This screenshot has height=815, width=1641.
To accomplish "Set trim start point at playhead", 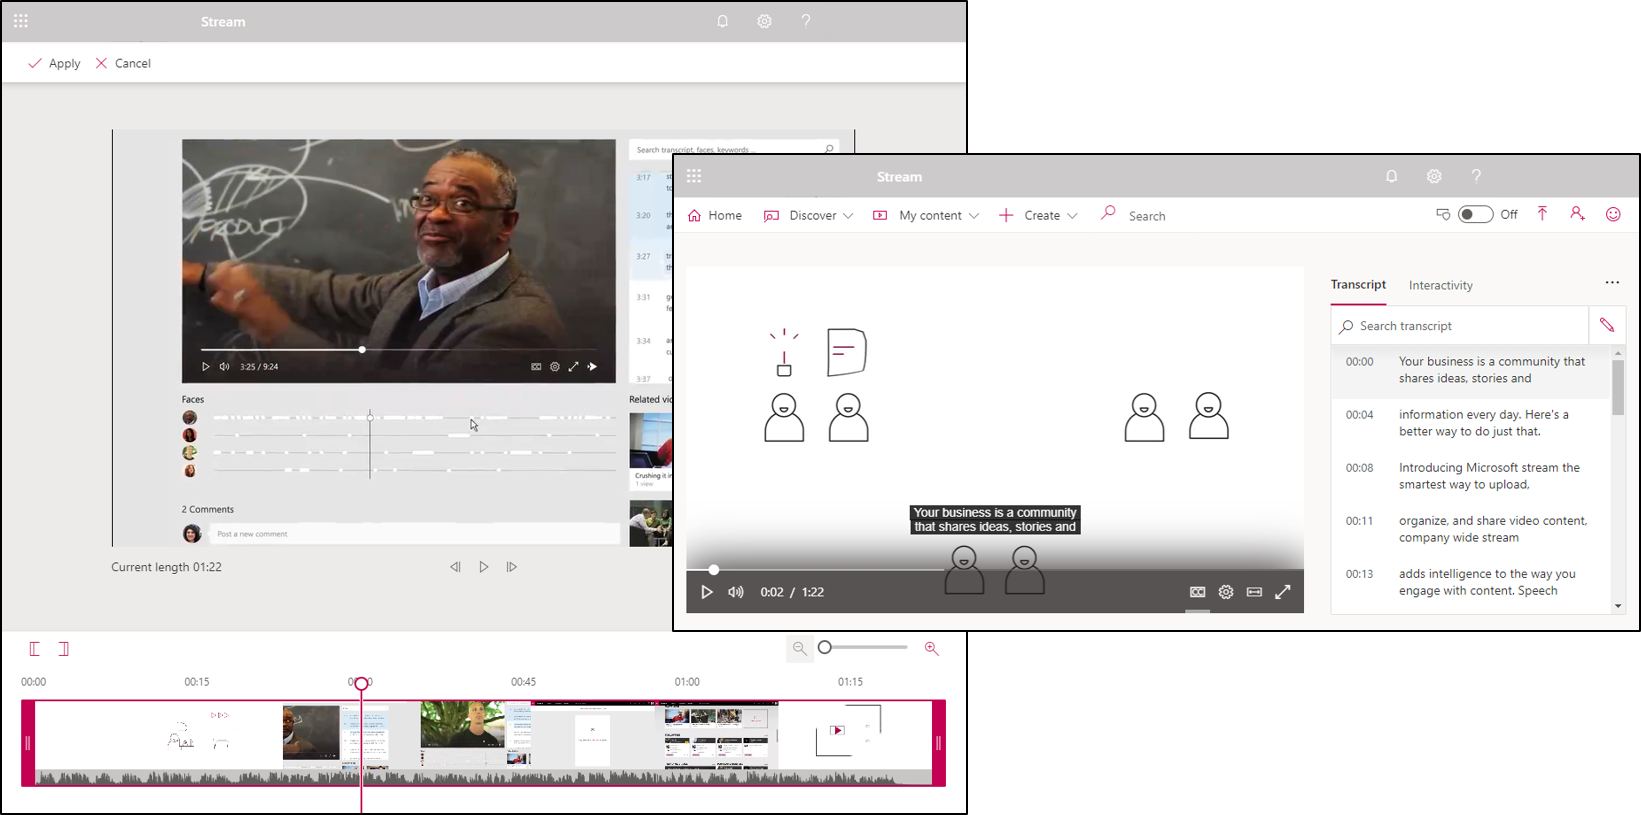I will 35,649.
